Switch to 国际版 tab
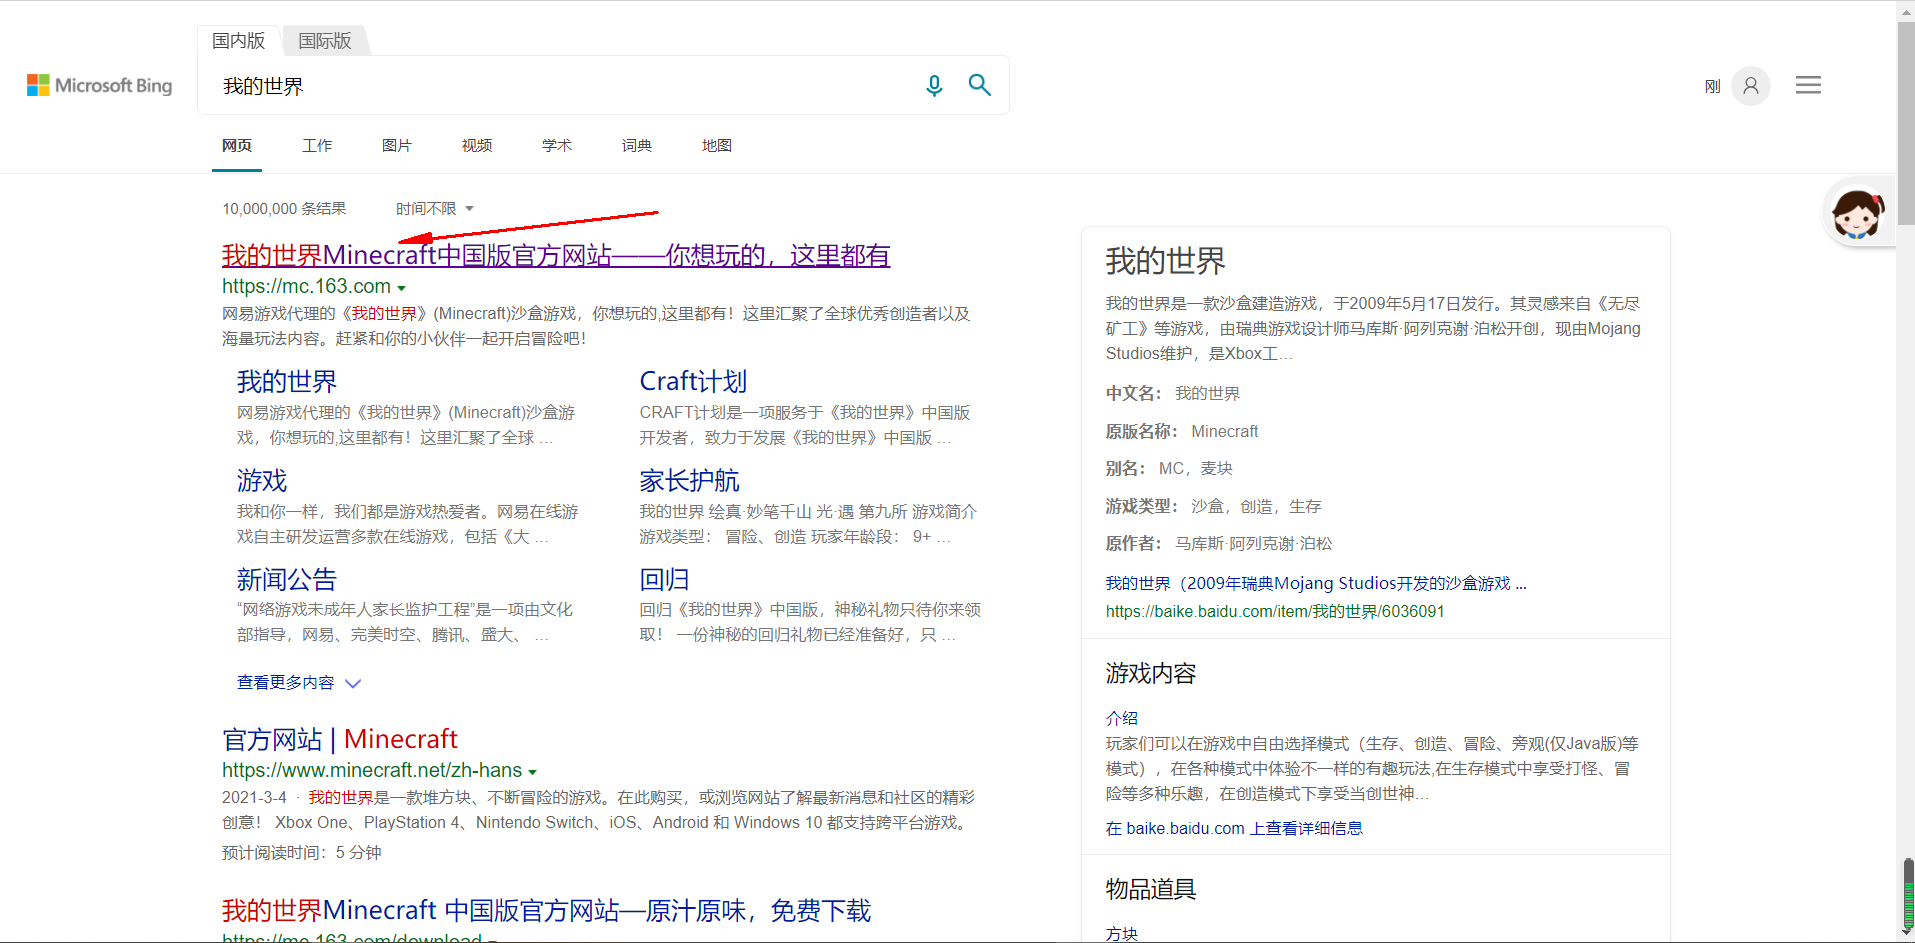 click(x=325, y=41)
